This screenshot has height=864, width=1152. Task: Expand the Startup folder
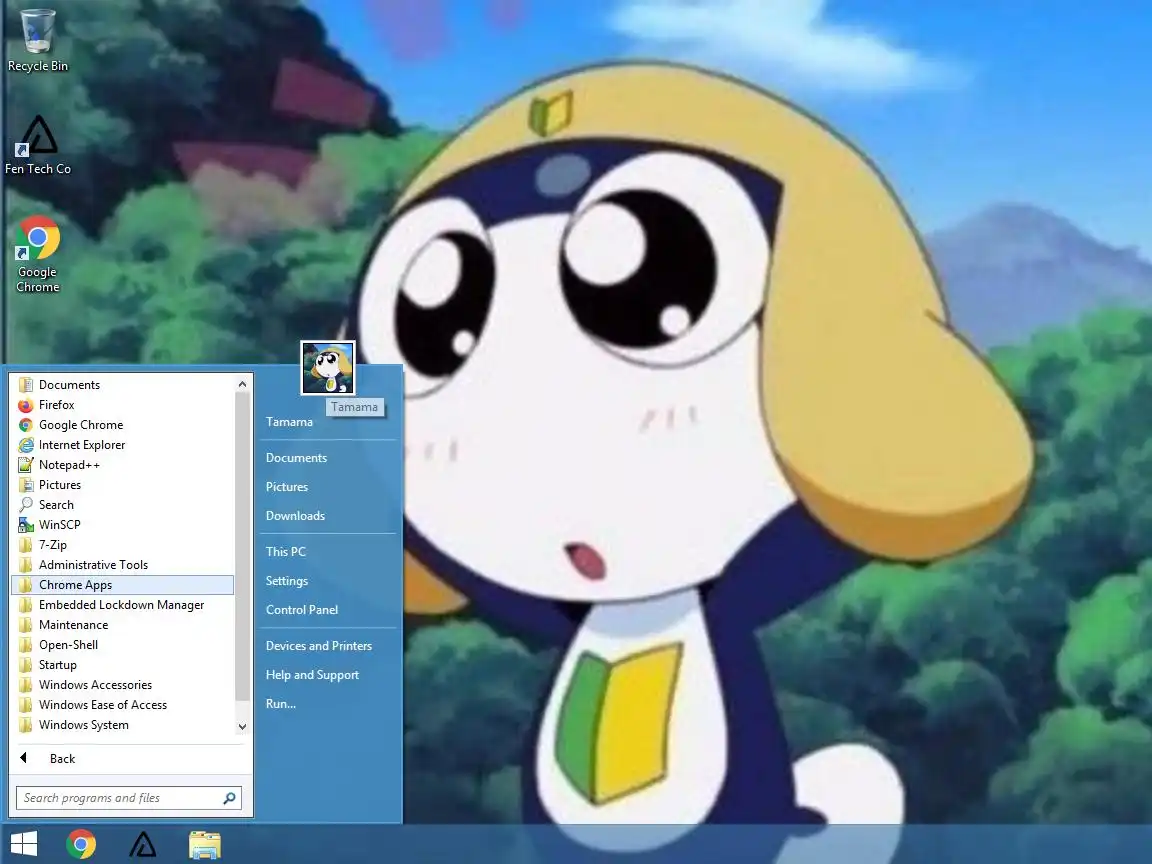[x=123, y=664]
